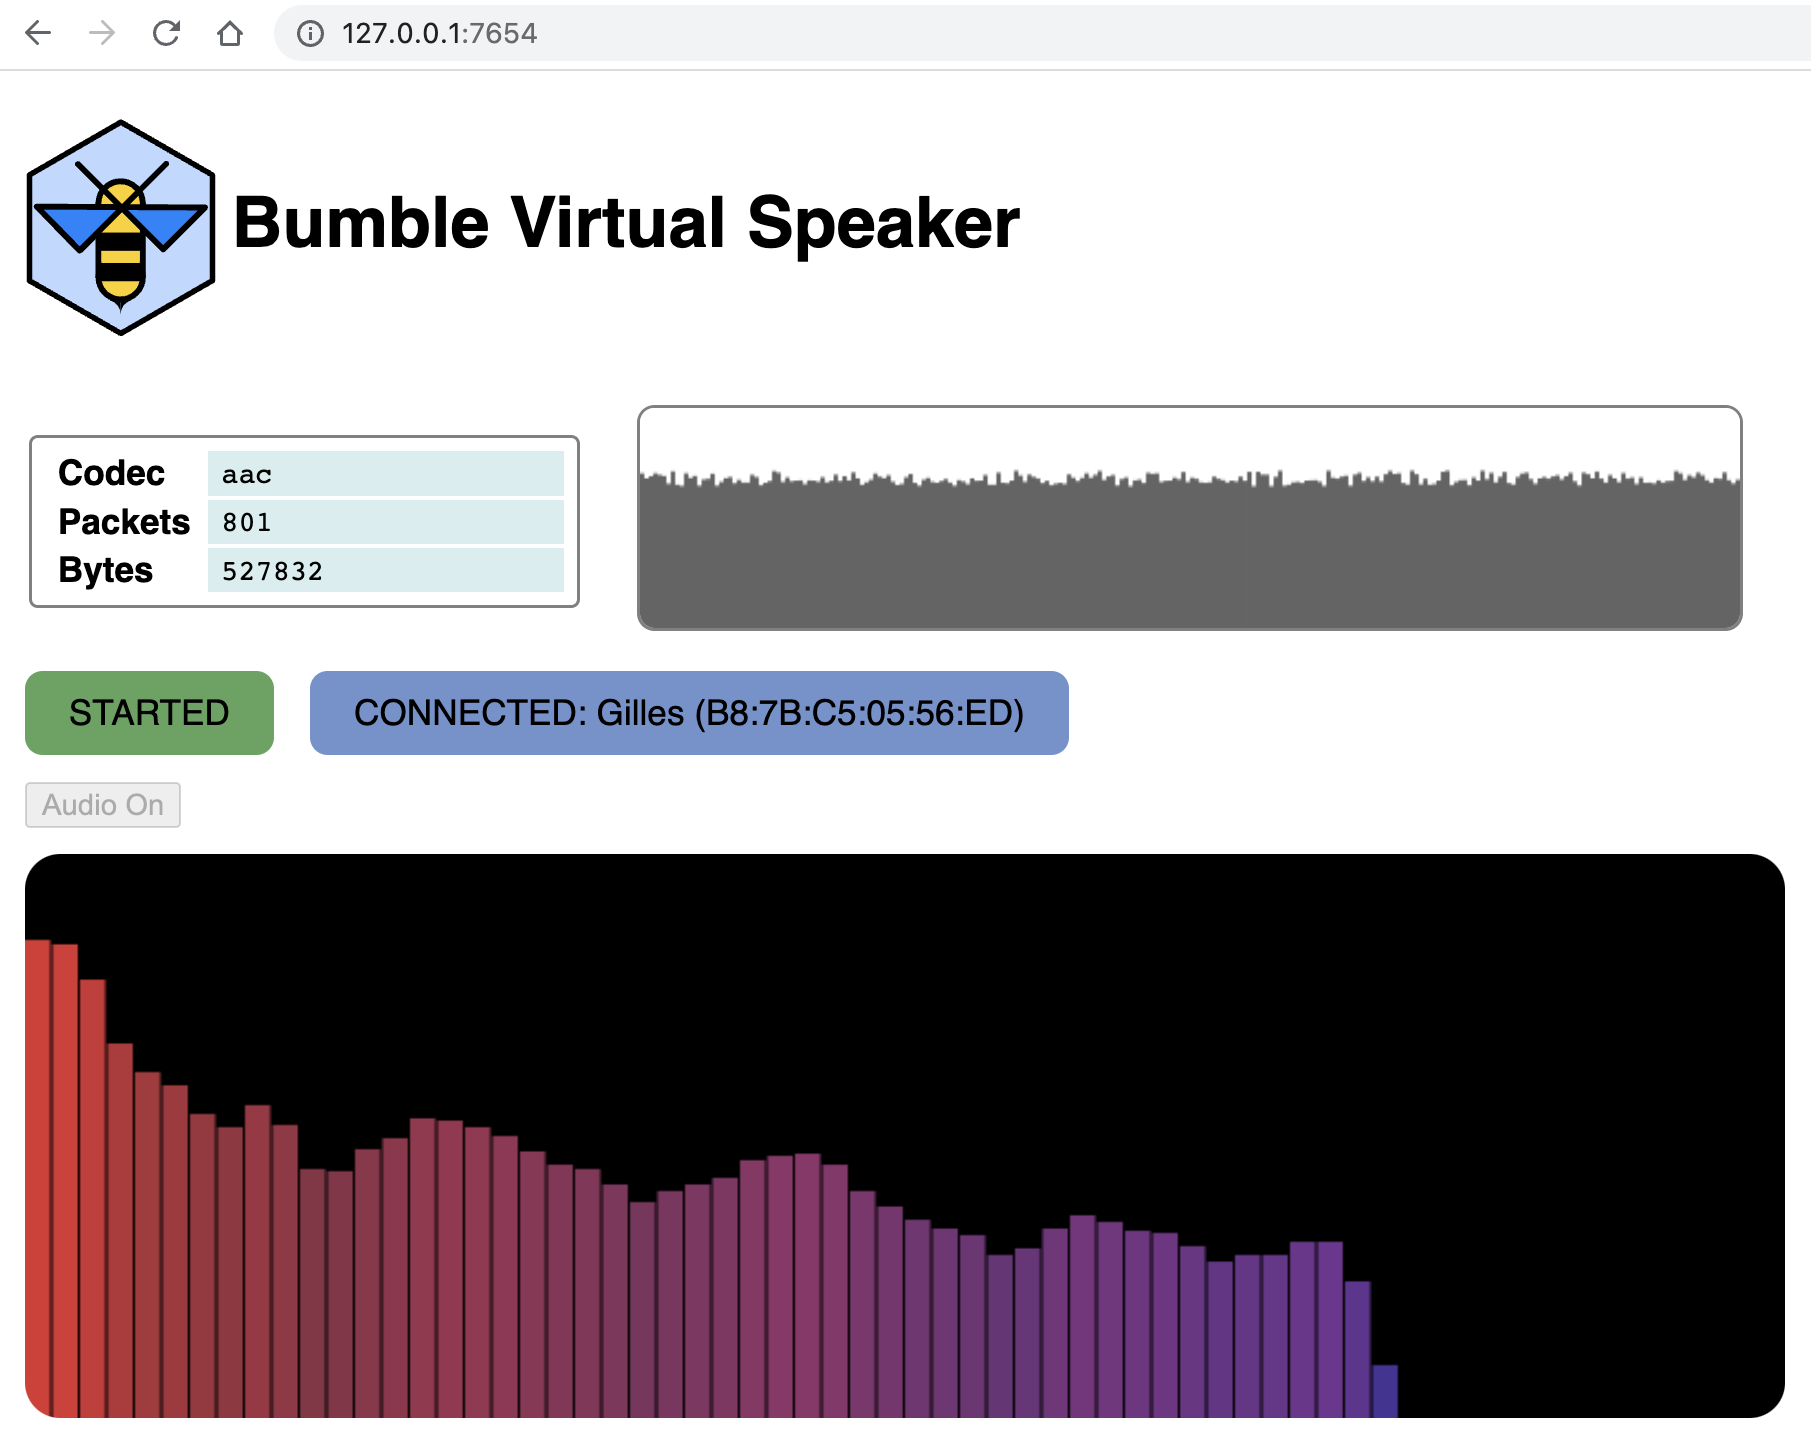Image resolution: width=1811 pixels, height=1449 pixels.
Task: Click the browser forward arrow
Action: [x=102, y=33]
